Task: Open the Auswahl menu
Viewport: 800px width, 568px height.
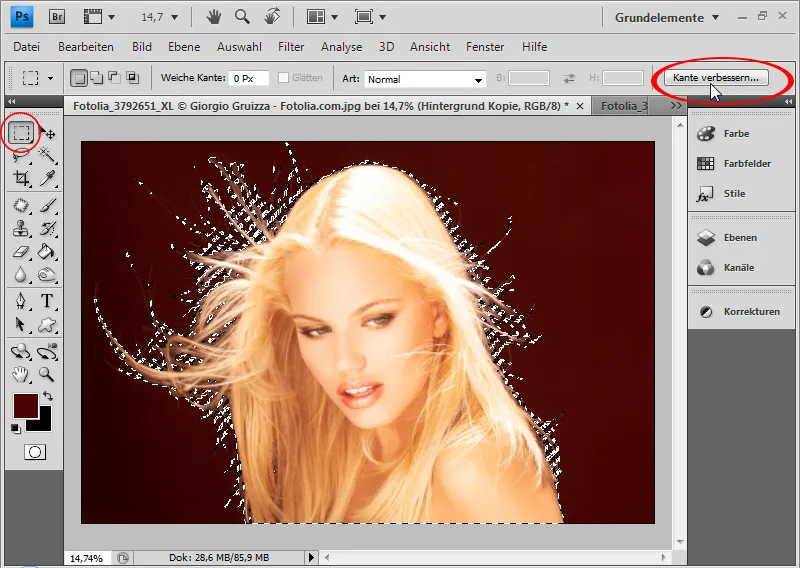Action: [x=239, y=47]
